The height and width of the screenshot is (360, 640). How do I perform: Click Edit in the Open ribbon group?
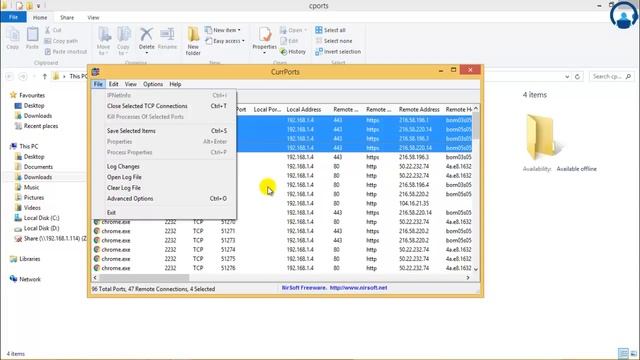(289, 41)
